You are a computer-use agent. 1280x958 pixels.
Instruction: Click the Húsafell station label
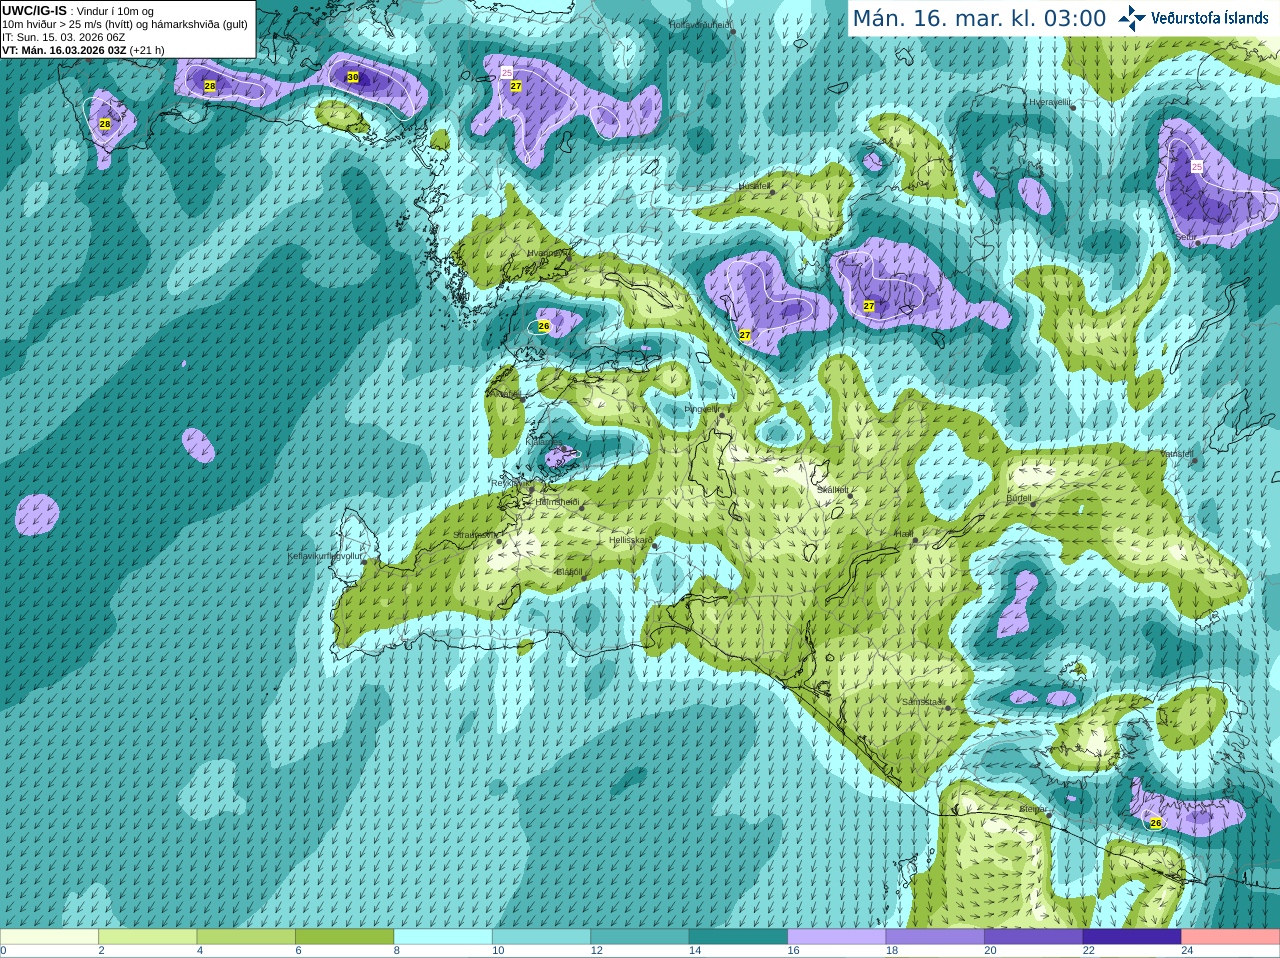pos(754,186)
